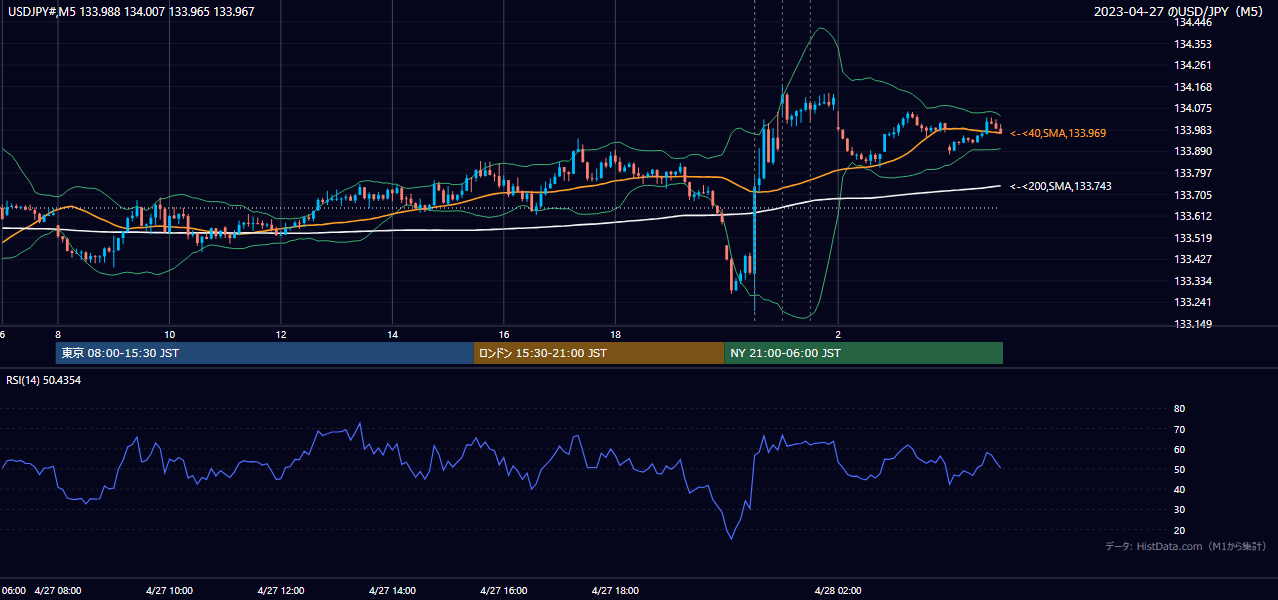The image size is (1278, 600).
Task: Click the HistData.com data source credit
Action: click(x=1185, y=546)
